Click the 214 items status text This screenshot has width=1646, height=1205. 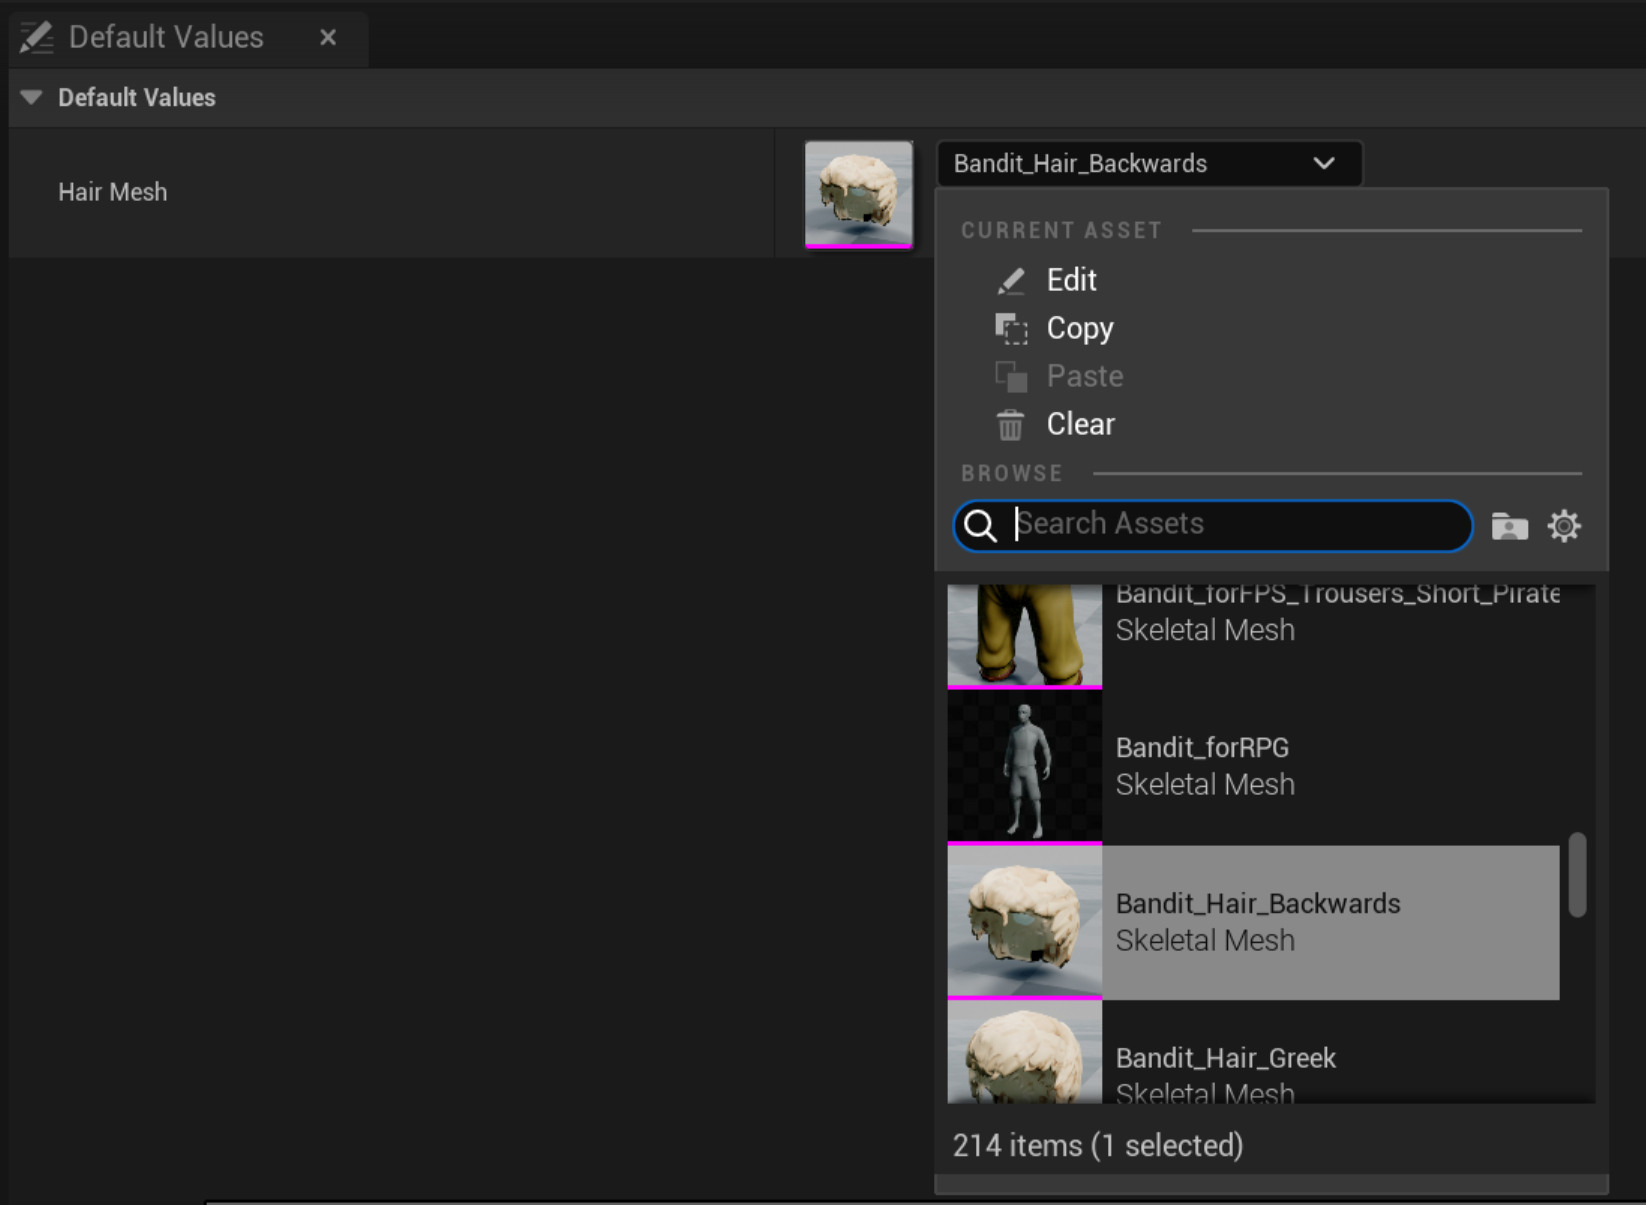1098,1145
